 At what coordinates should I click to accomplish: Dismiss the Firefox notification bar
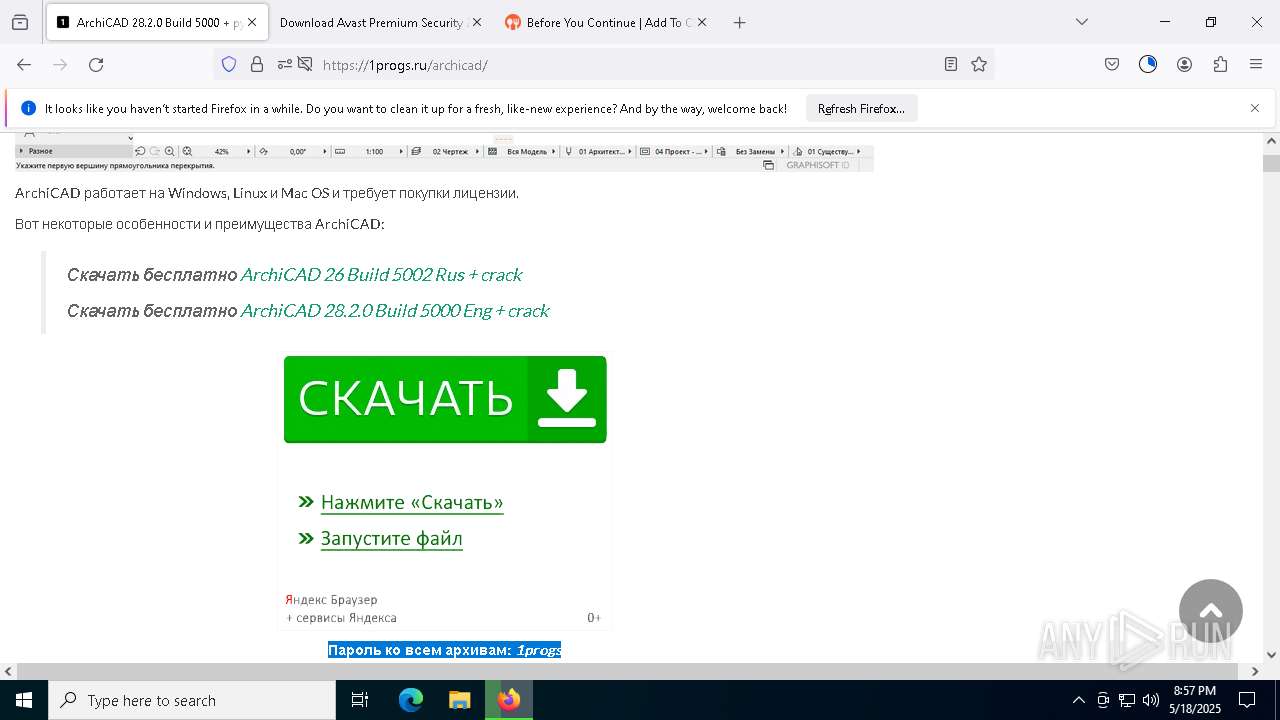(1255, 108)
